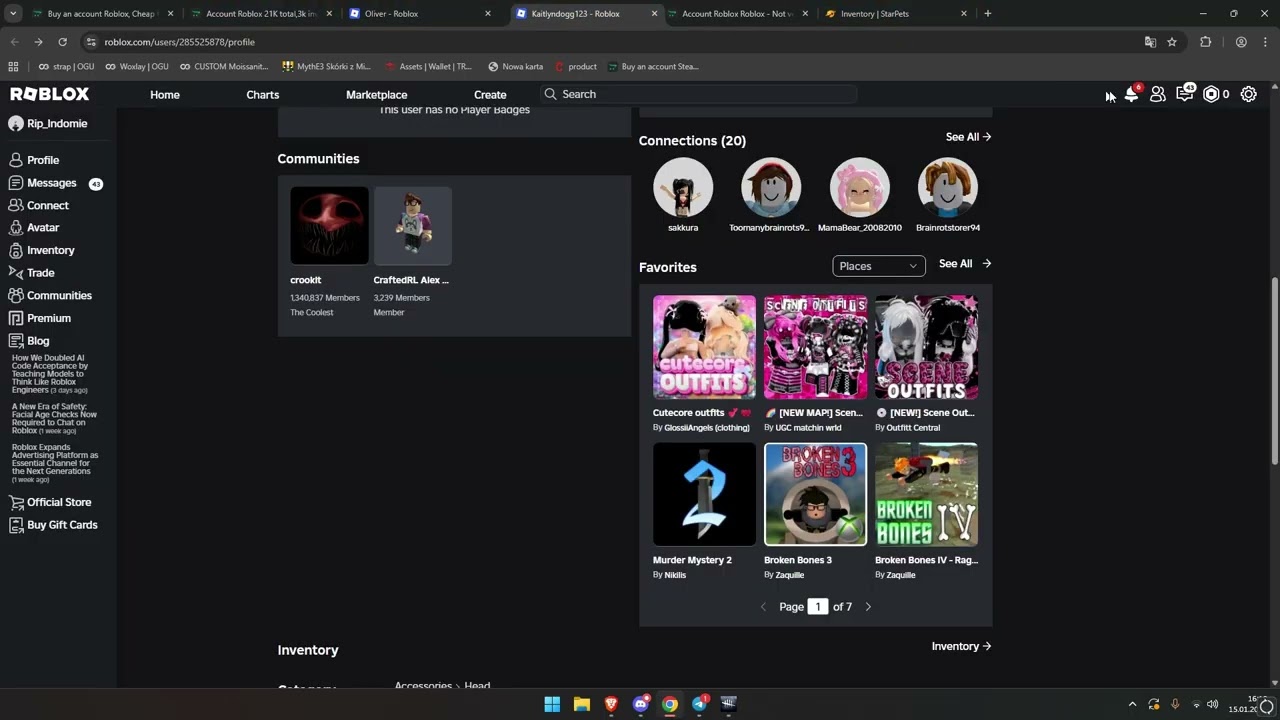The width and height of the screenshot is (1280, 720).
Task: Open Telegram from the taskbar
Action: [x=699, y=704]
